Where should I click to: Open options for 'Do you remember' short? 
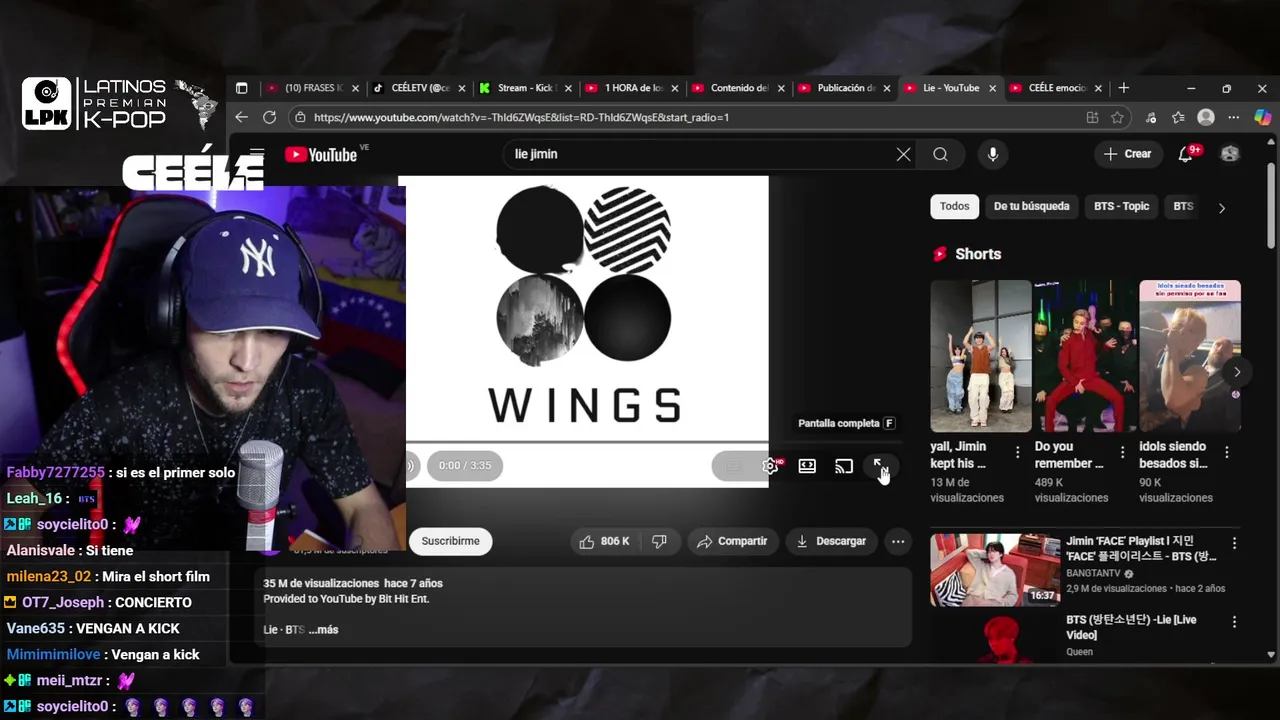click(x=1122, y=453)
